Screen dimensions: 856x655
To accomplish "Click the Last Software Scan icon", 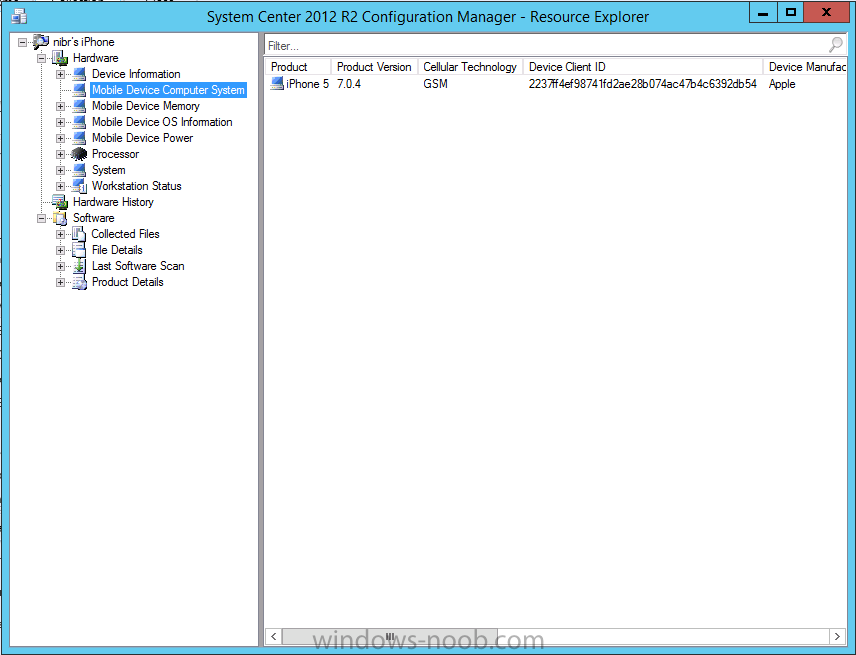I will click(79, 266).
